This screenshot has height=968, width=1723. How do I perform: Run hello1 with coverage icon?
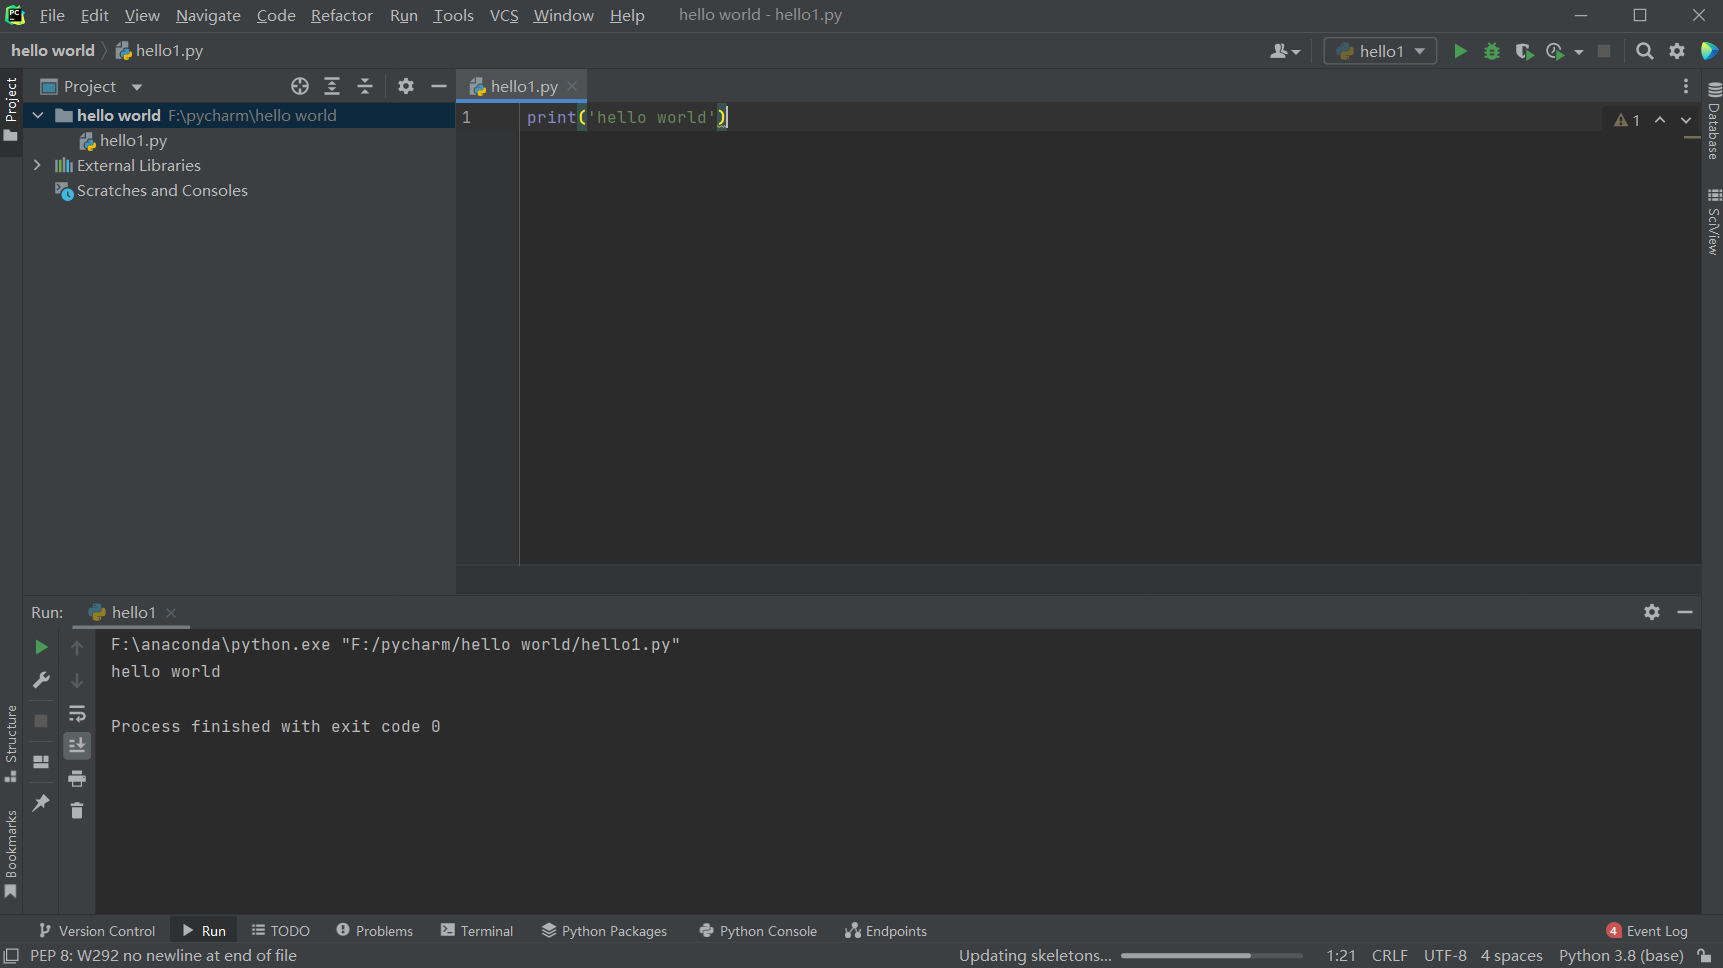[1524, 51]
